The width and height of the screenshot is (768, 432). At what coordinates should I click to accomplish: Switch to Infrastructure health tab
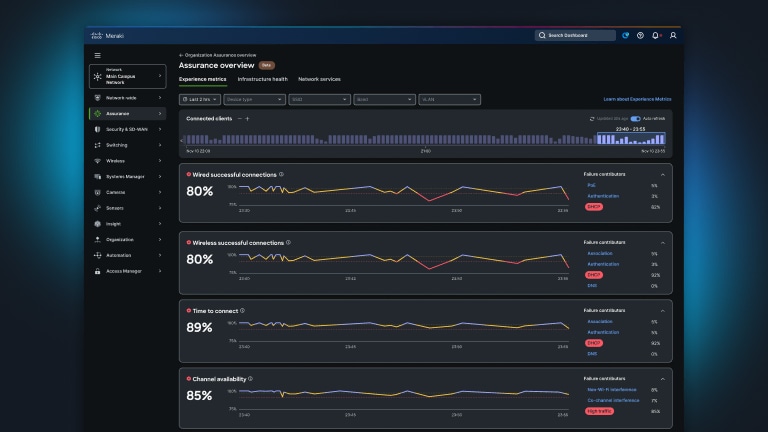point(263,79)
